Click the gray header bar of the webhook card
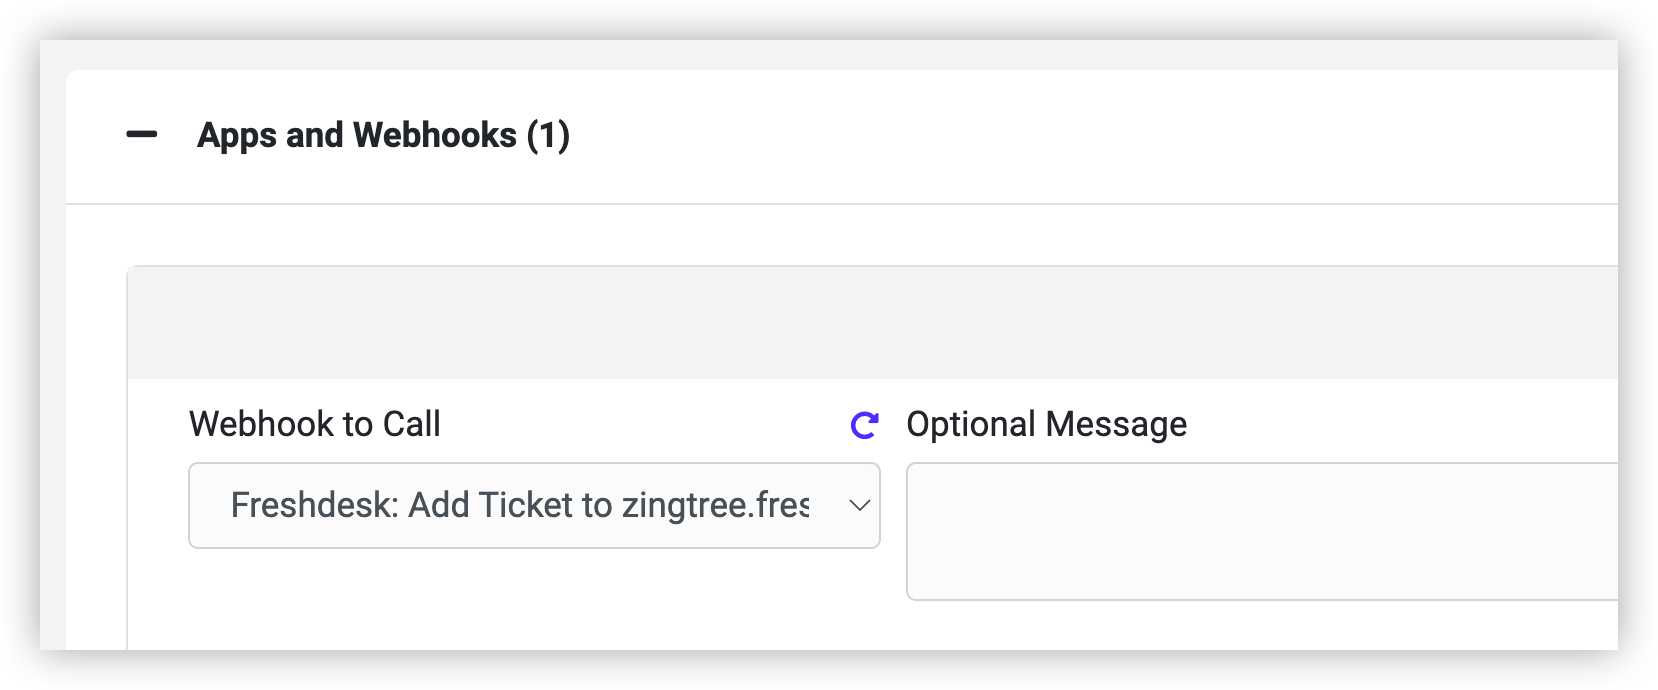Screen dimensions: 1658x690 [872, 323]
